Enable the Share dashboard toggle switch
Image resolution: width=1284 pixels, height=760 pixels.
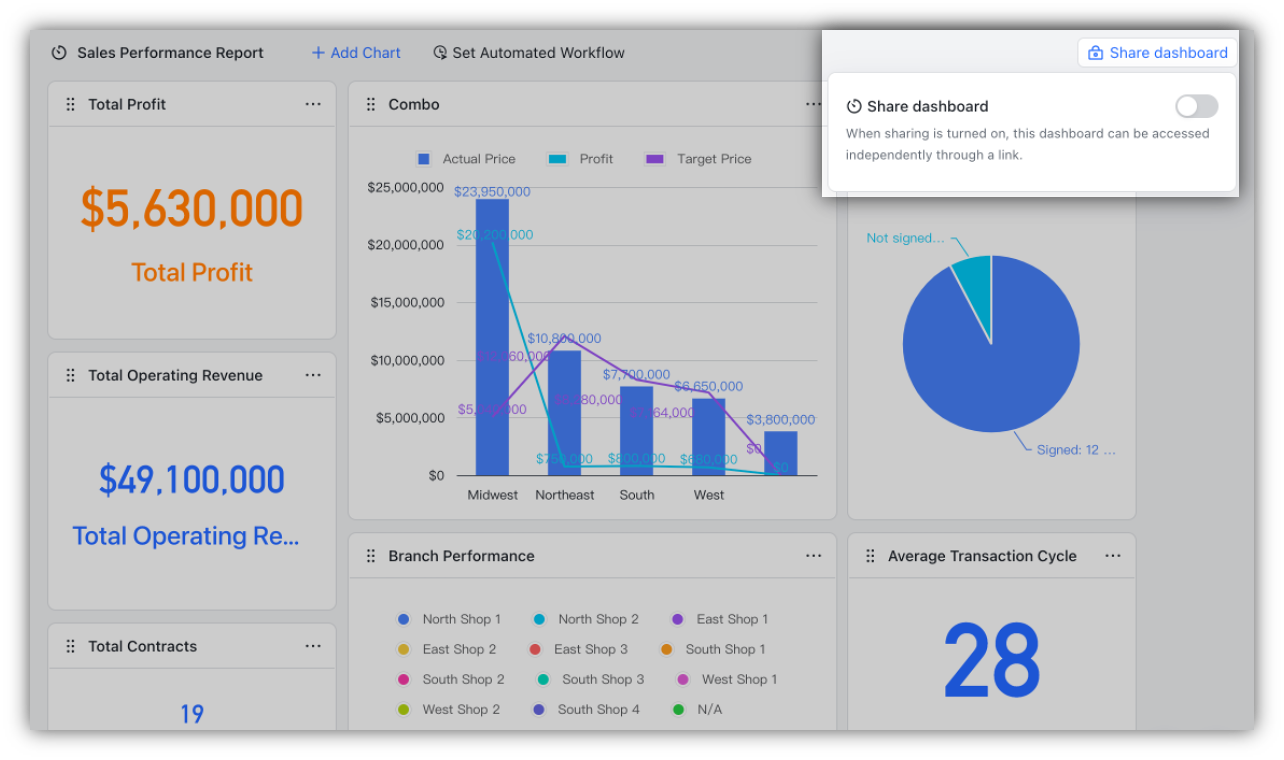coord(1196,106)
